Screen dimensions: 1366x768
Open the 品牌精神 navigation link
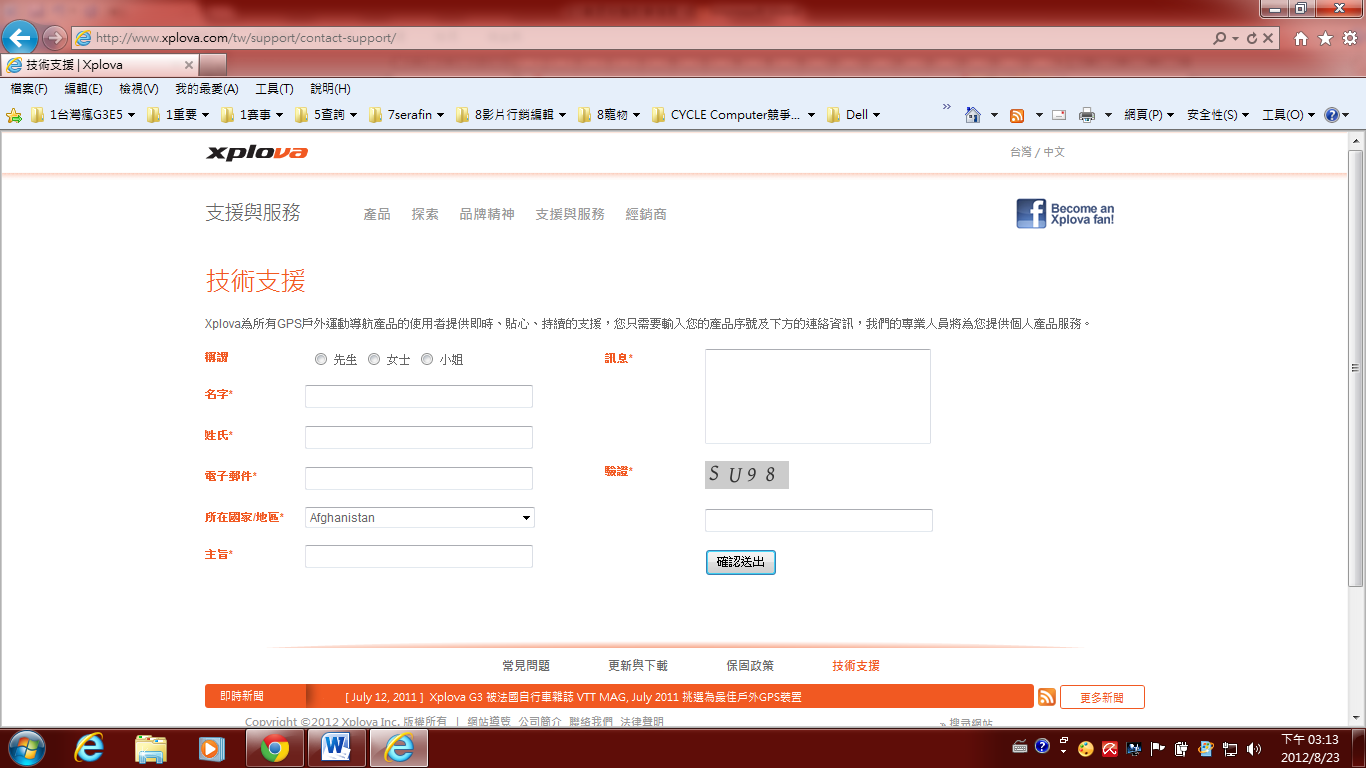pyautogui.click(x=487, y=214)
